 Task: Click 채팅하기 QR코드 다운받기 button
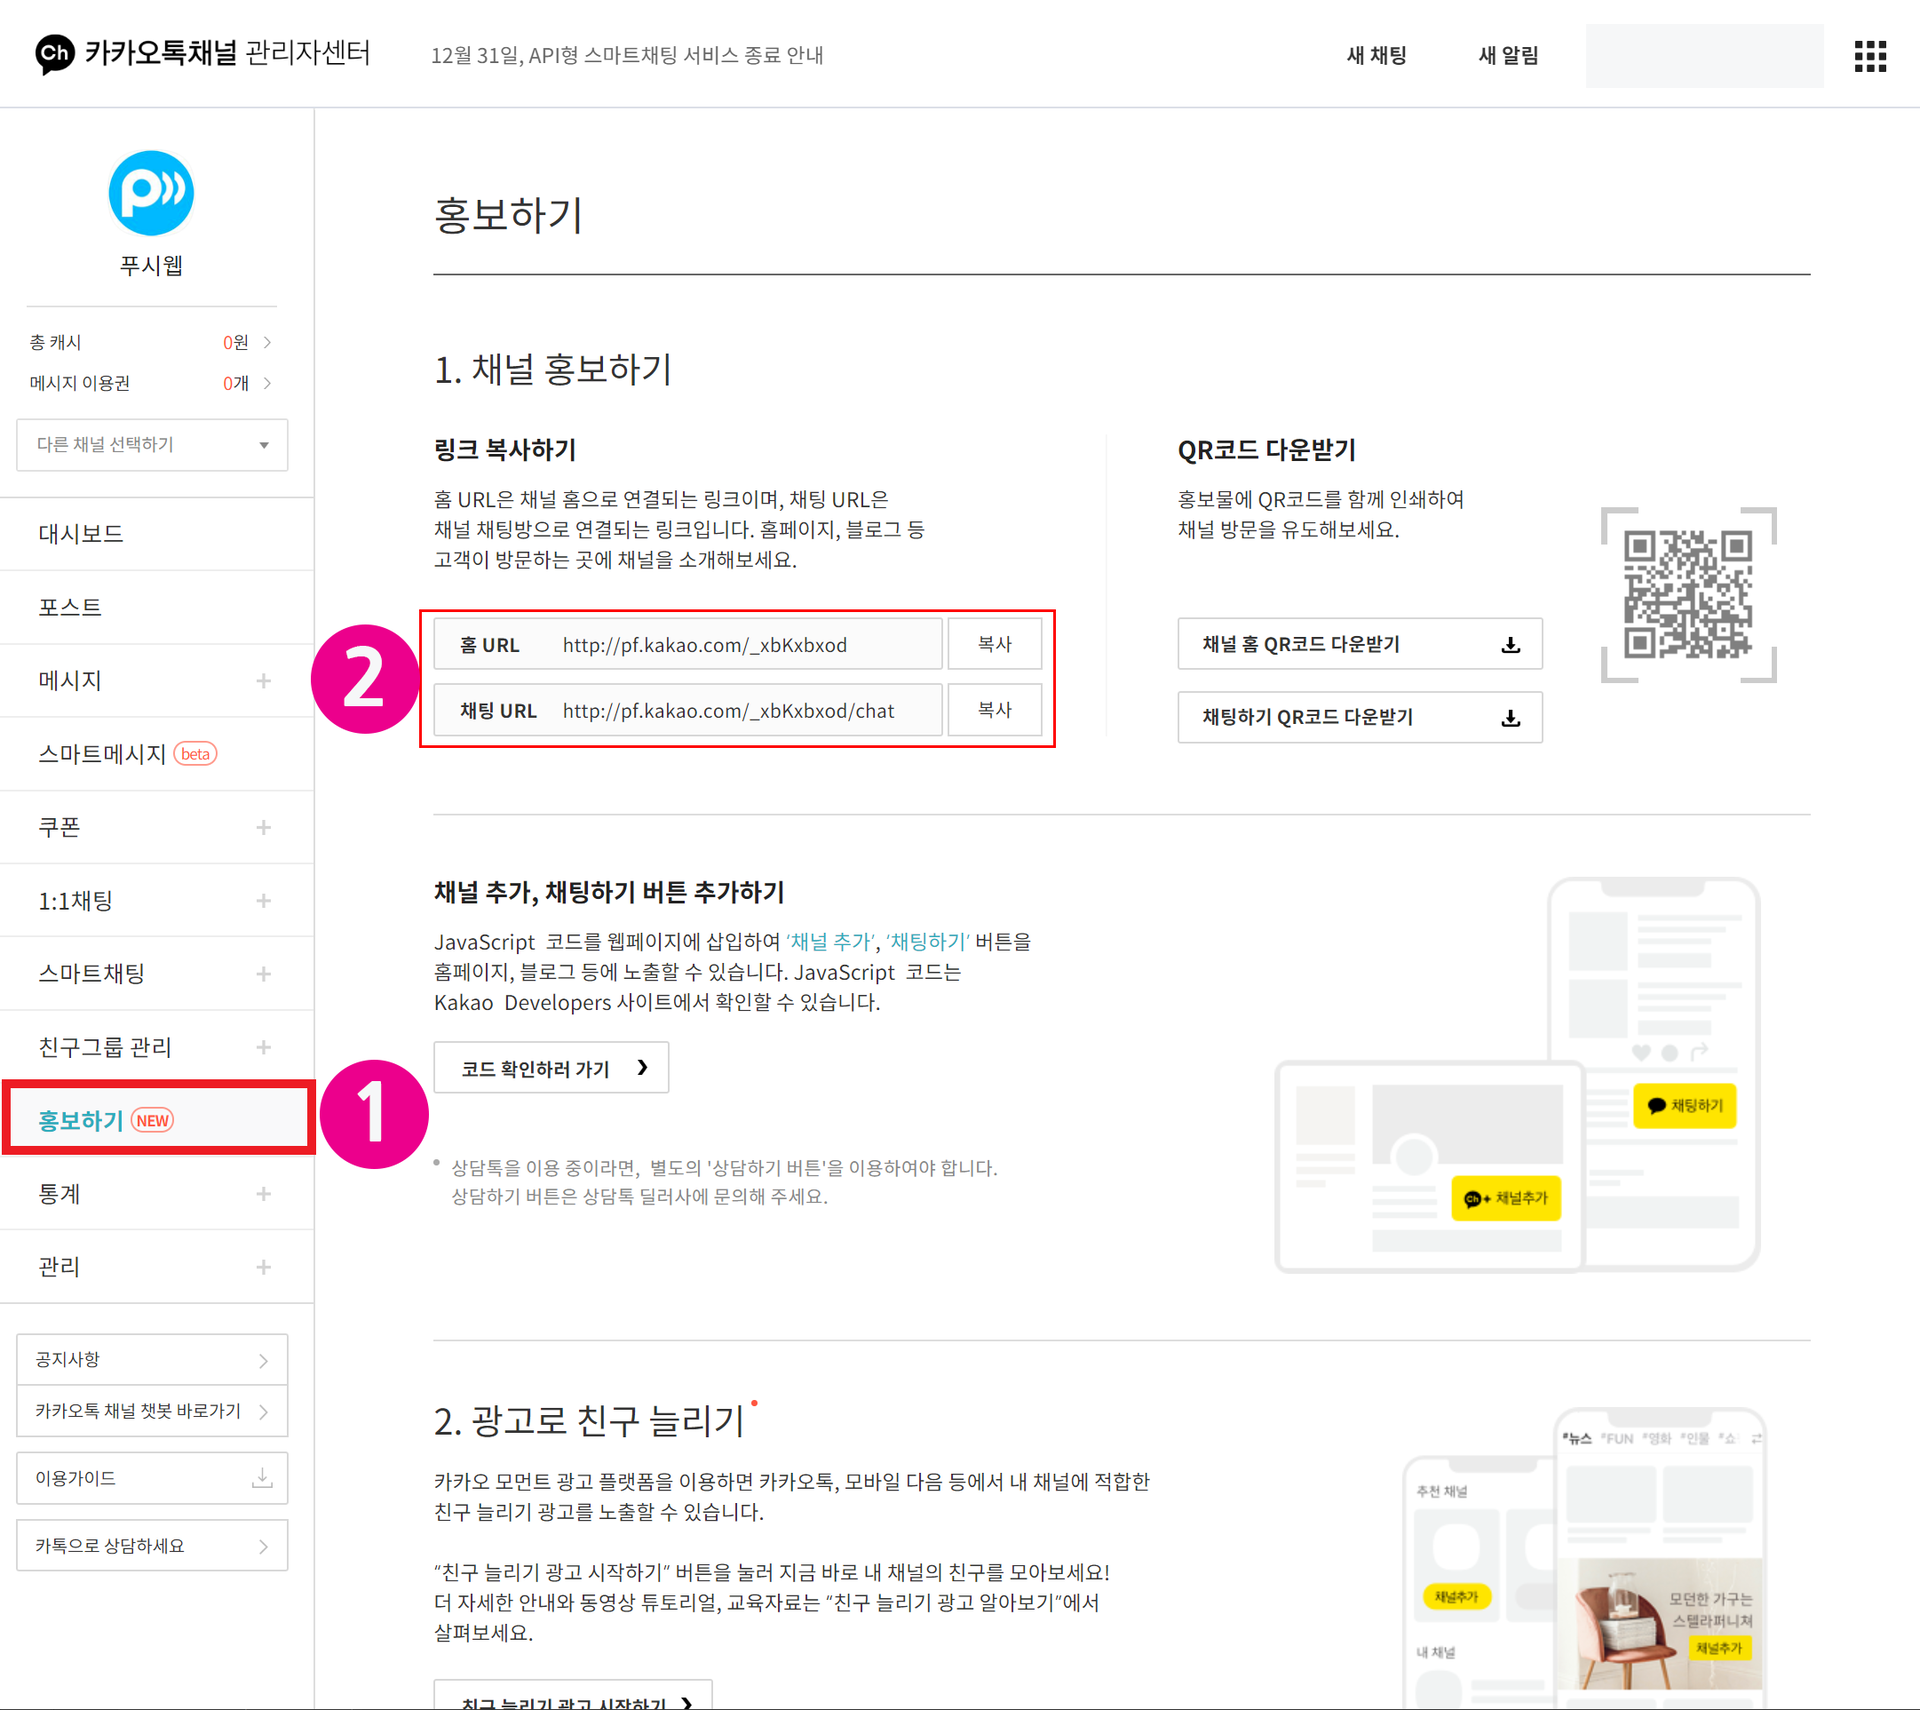pos(1360,717)
